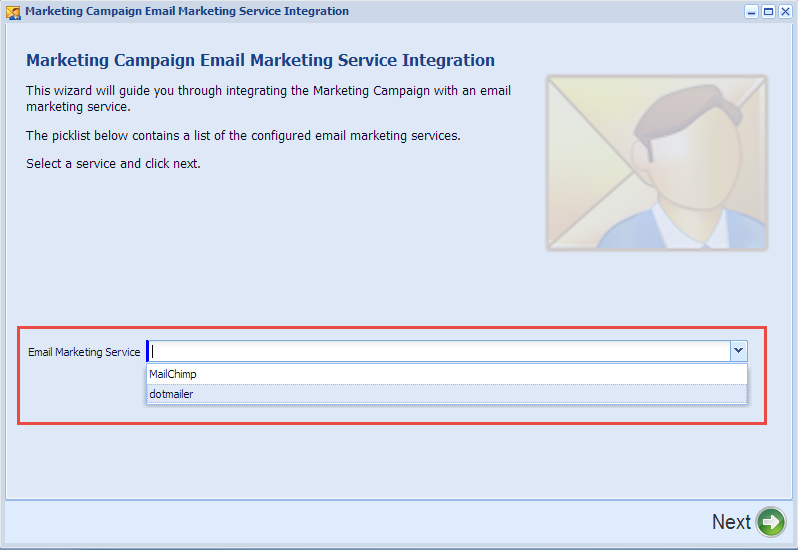Click the 'Select a service and click next' text
The width and height of the screenshot is (798, 550).
point(113,164)
